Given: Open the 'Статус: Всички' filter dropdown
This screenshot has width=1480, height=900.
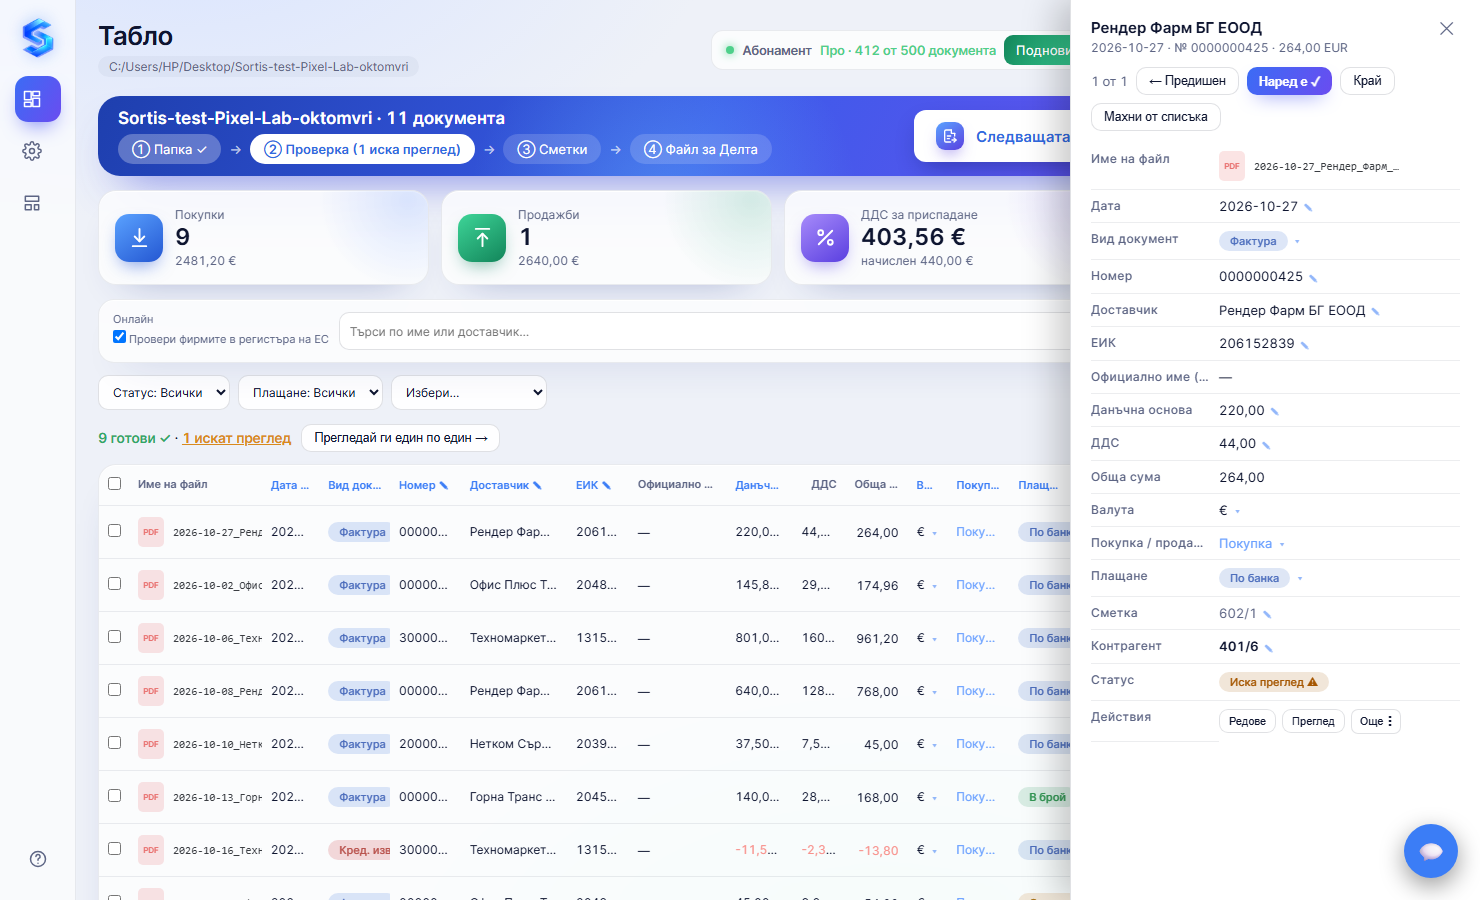Looking at the screenshot, I should point(164,393).
